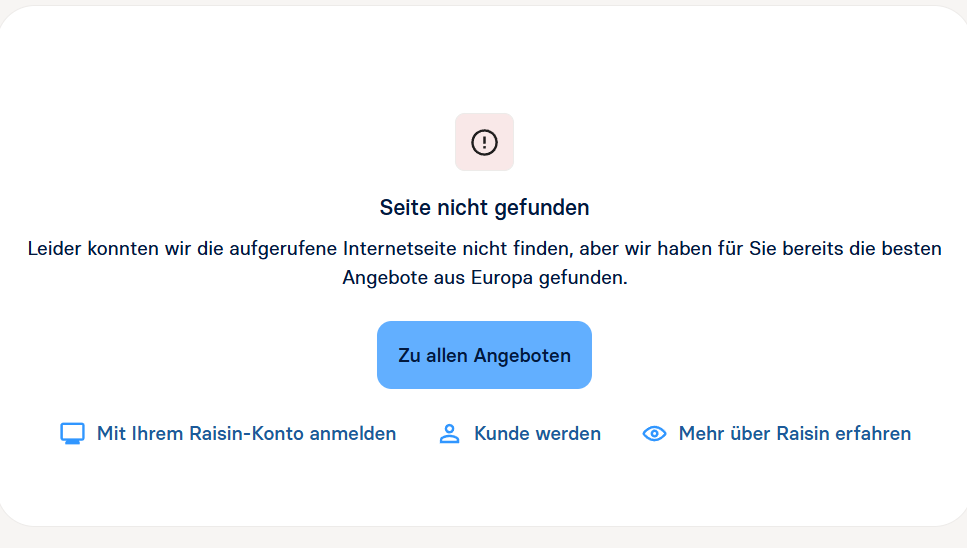967x548 pixels.
Task: Click the monitor icon beside Raisin-Konto login
Action: click(x=72, y=433)
